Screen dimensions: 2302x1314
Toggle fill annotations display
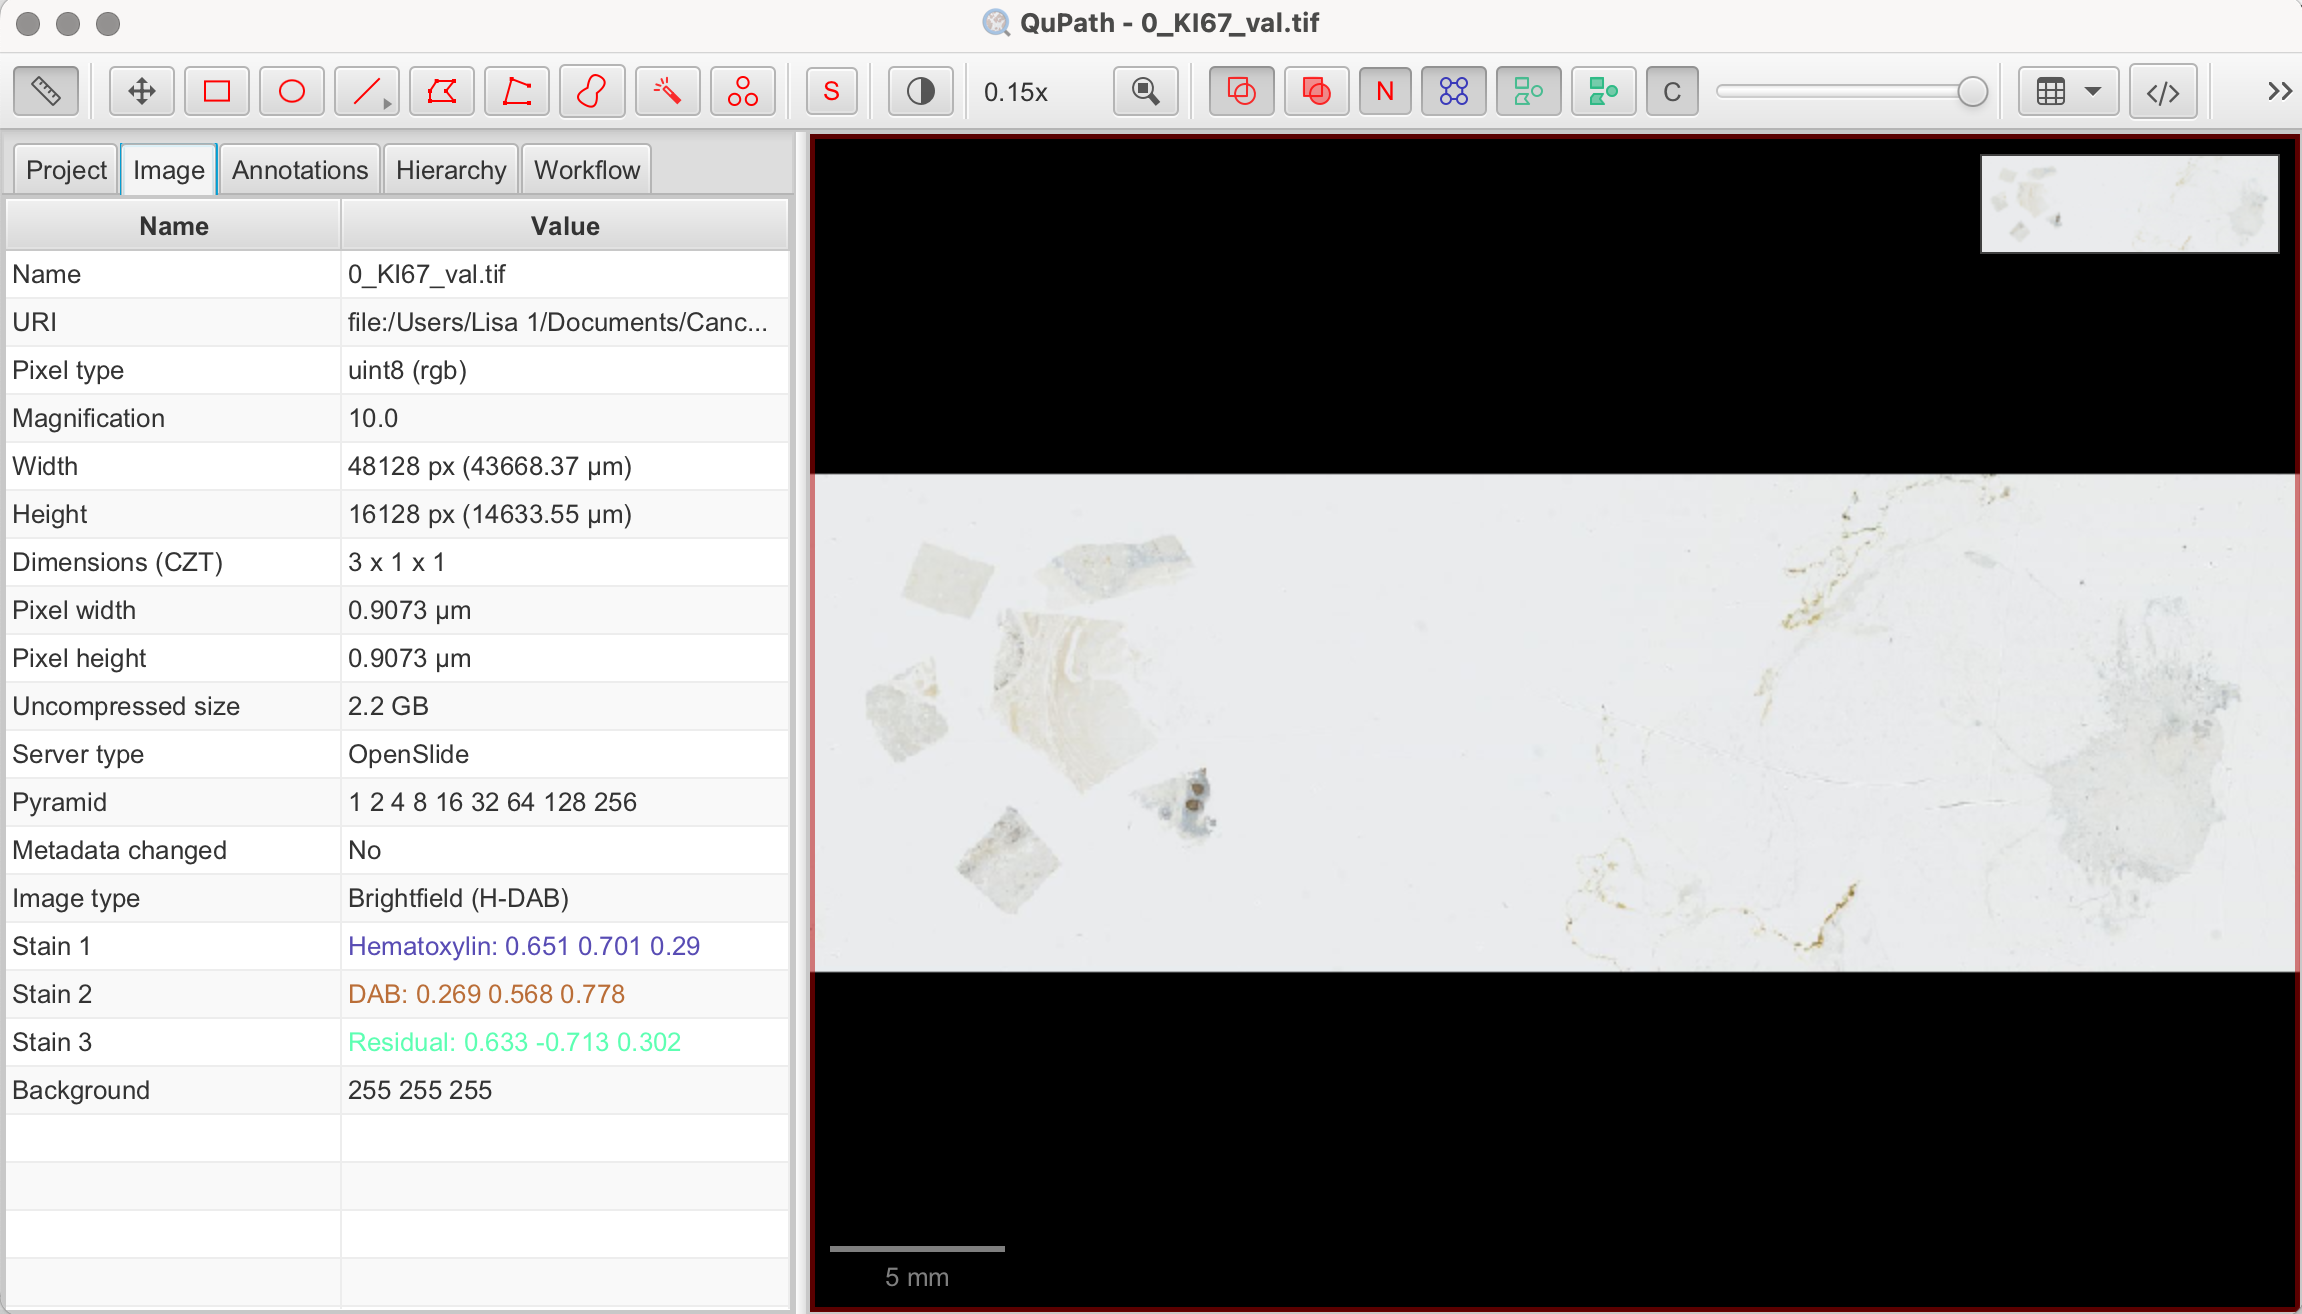coord(1316,92)
